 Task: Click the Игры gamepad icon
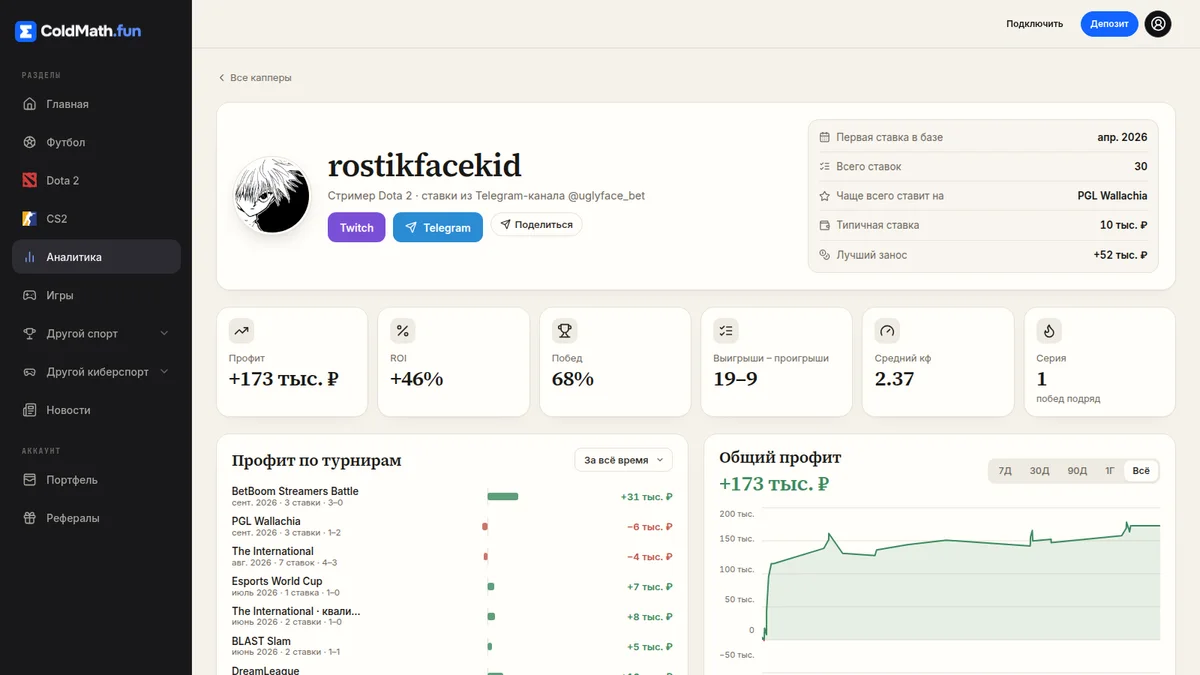pos(28,295)
